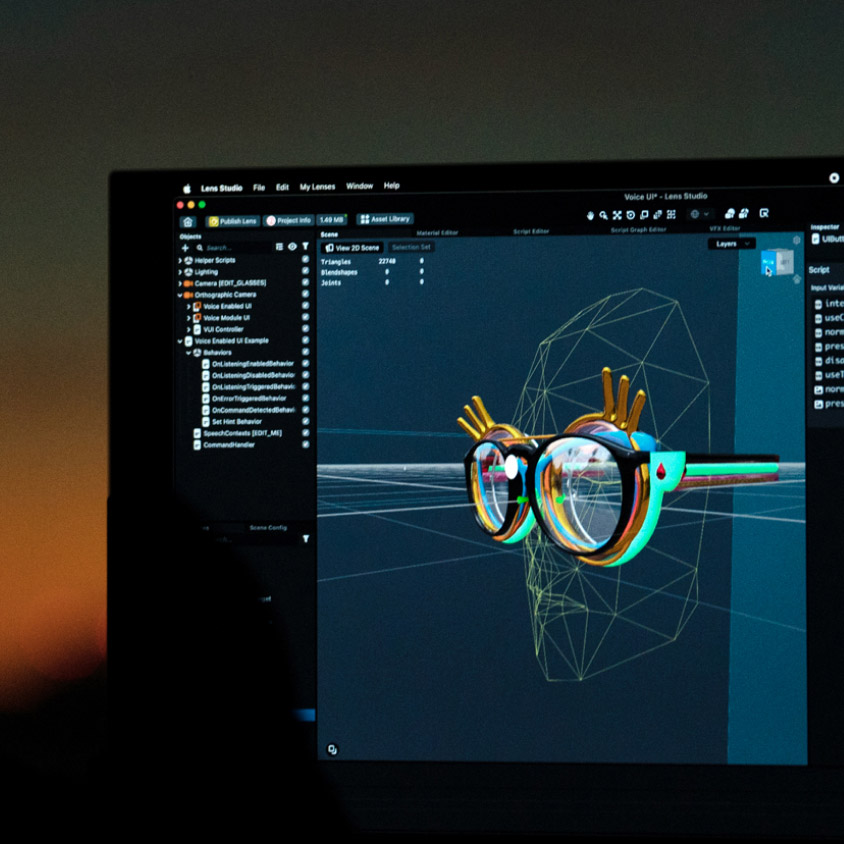
Task: Open the Window menu
Action: 360,186
